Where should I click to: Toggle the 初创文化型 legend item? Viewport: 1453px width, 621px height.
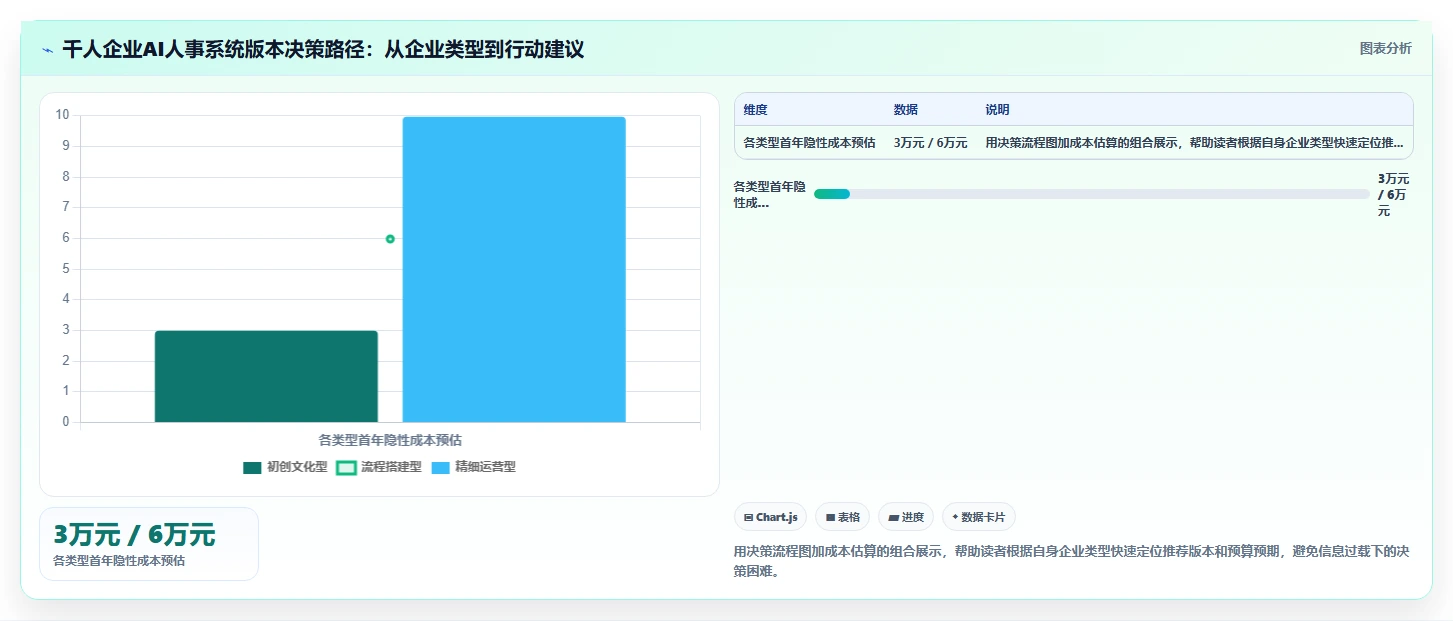tap(285, 467)
